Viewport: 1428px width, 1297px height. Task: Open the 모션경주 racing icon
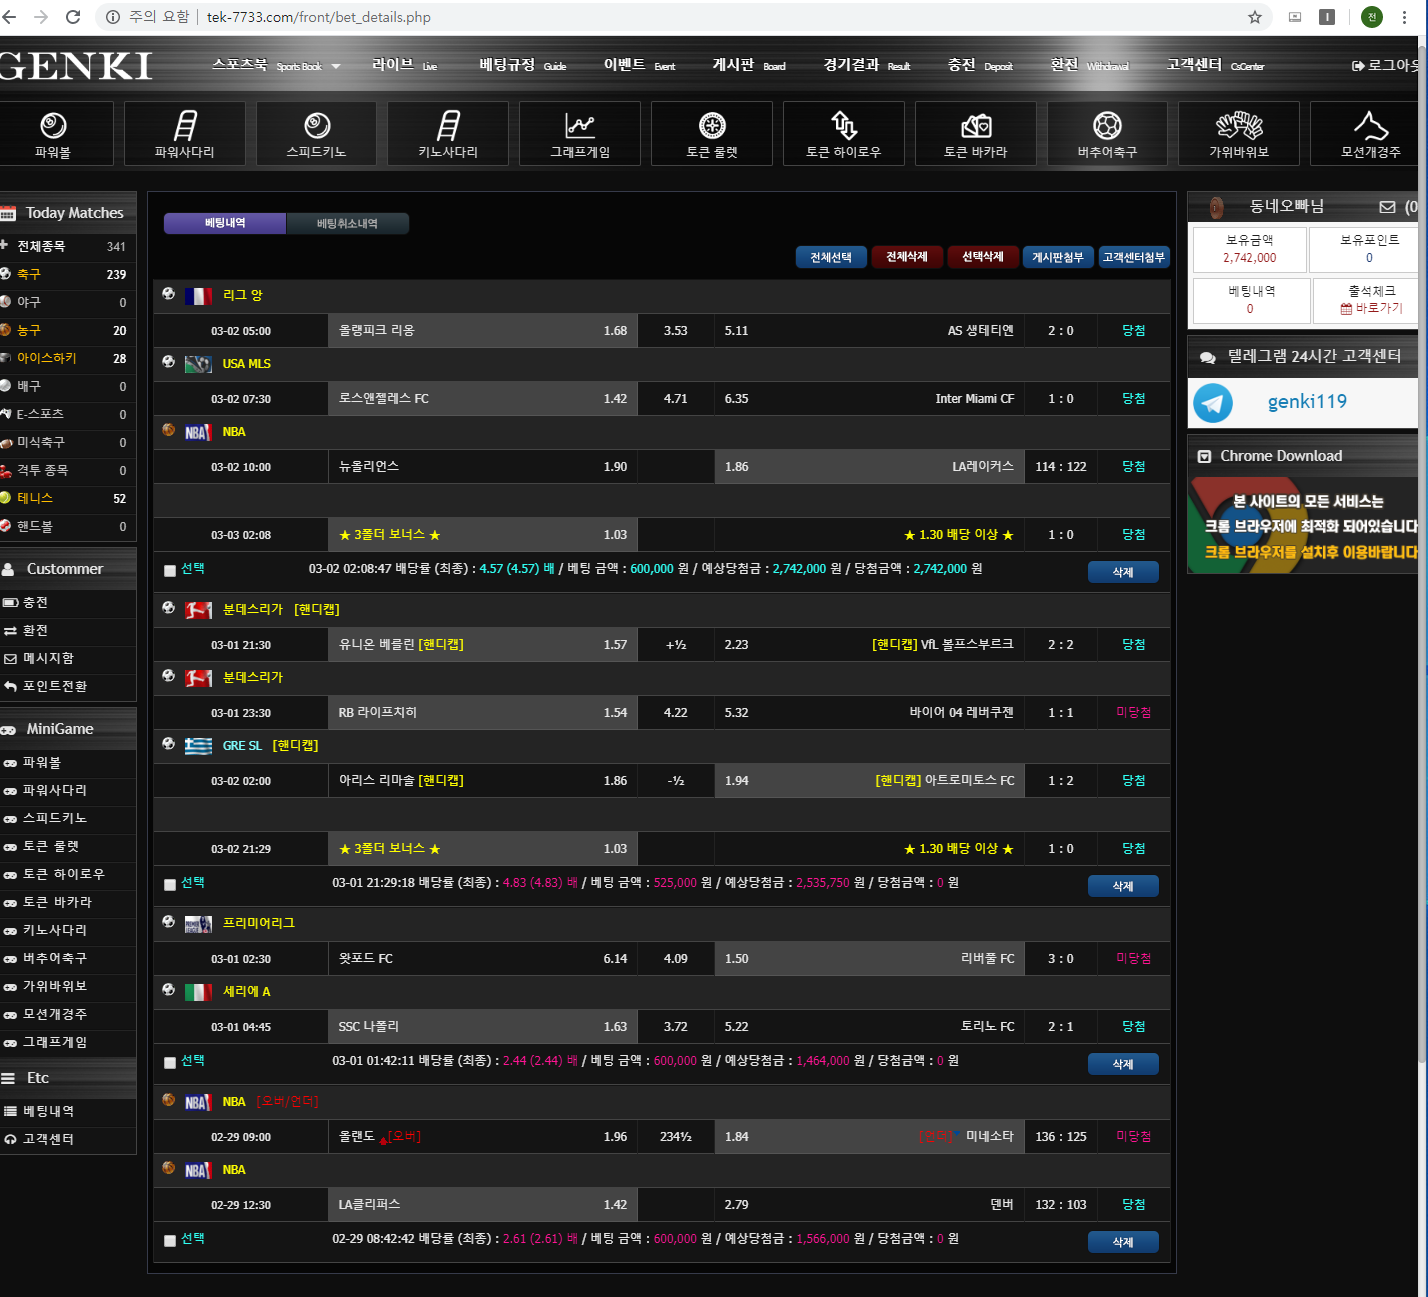(1371, 126)
